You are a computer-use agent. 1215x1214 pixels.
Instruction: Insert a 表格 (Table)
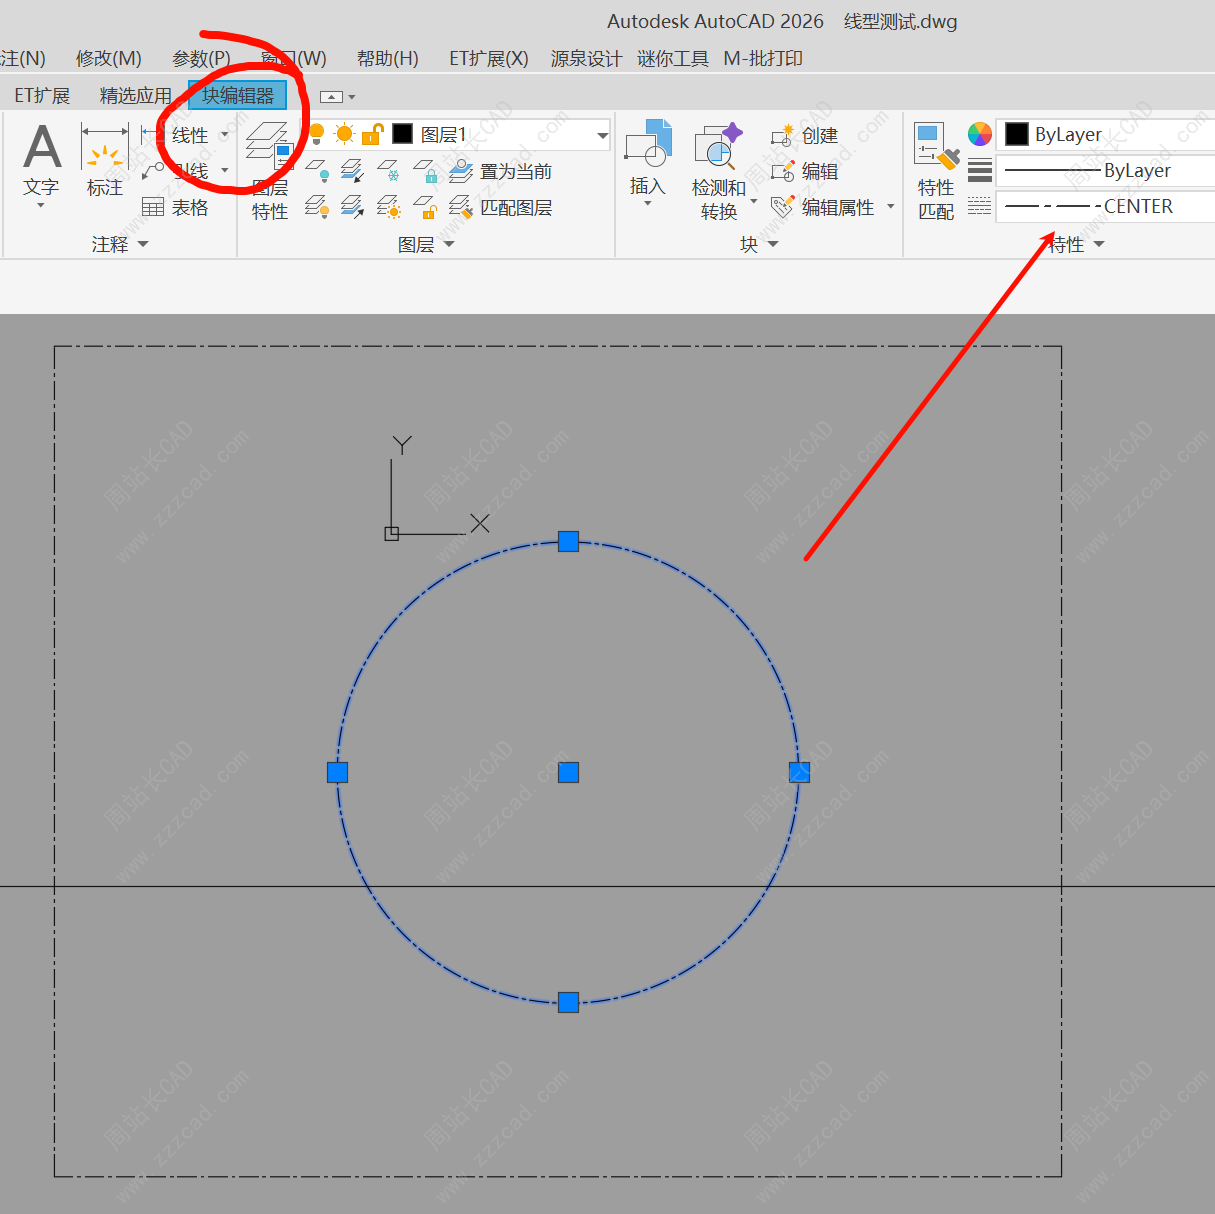(x=176, y=208)
